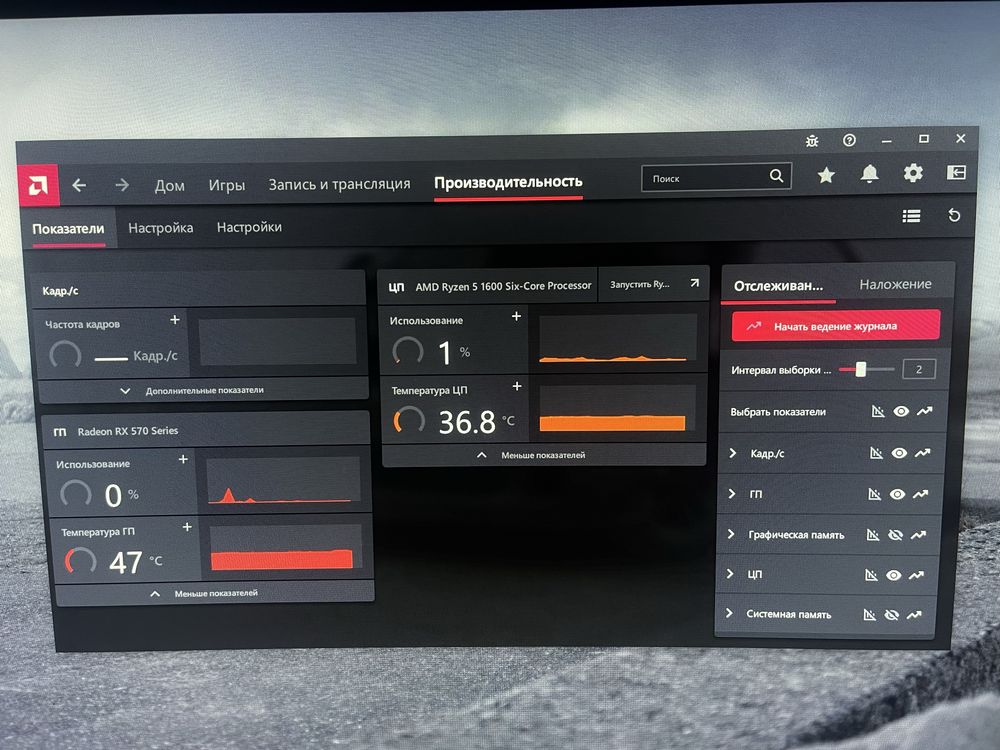Image resolution: width=1000 pixels, height=750 pixels.
Task: Click trend arrow icon in ЦП row
Action: point(916,575)
